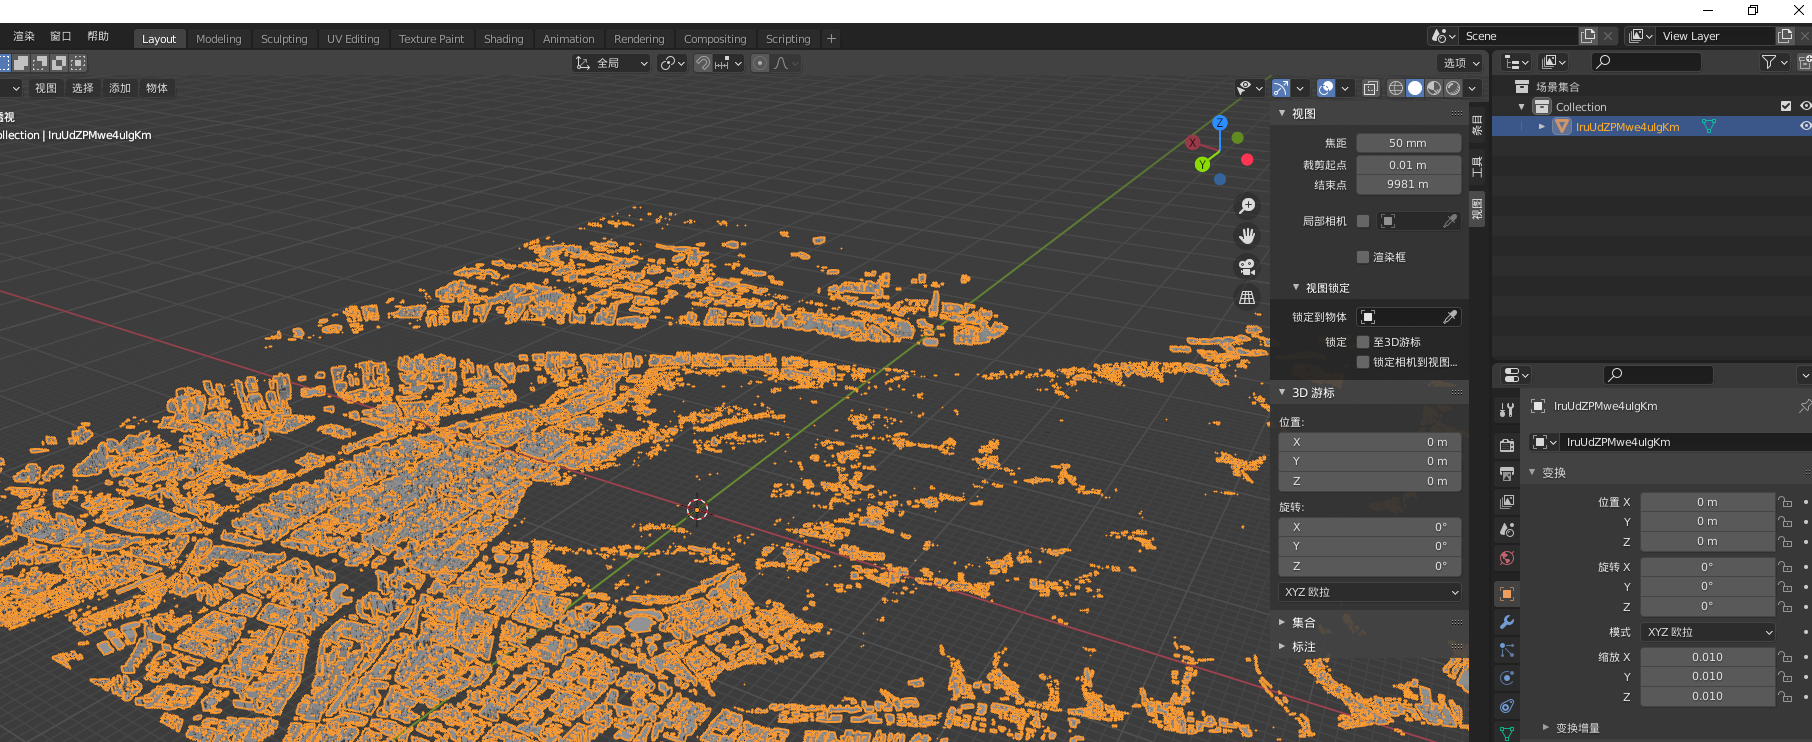
Task: Open Object Constraint properties tab icon
Action: click(1507, 706)
